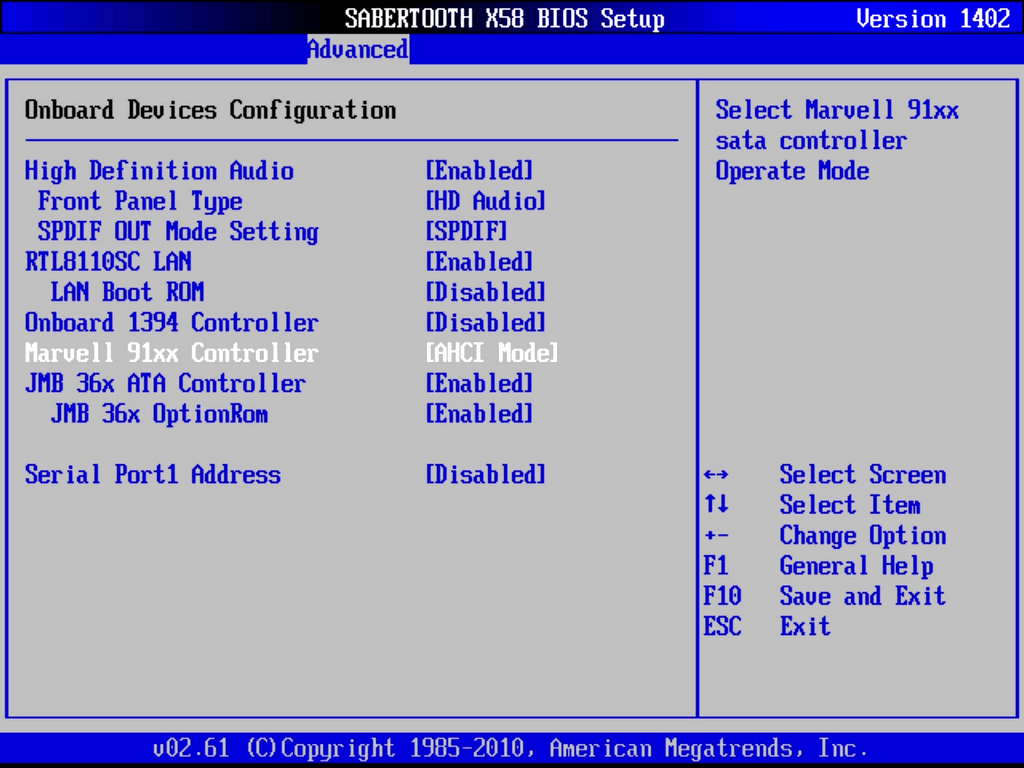Toggle LAN Boot ROM [Disabled] value

[486, 292]
